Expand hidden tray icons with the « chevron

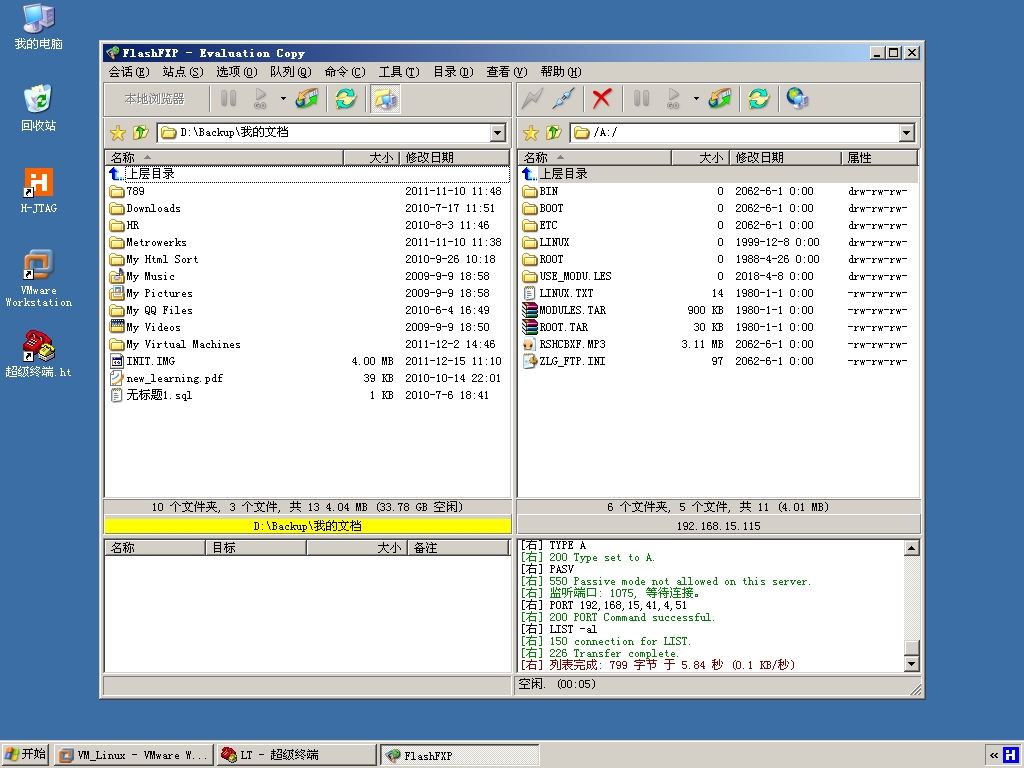993,756
